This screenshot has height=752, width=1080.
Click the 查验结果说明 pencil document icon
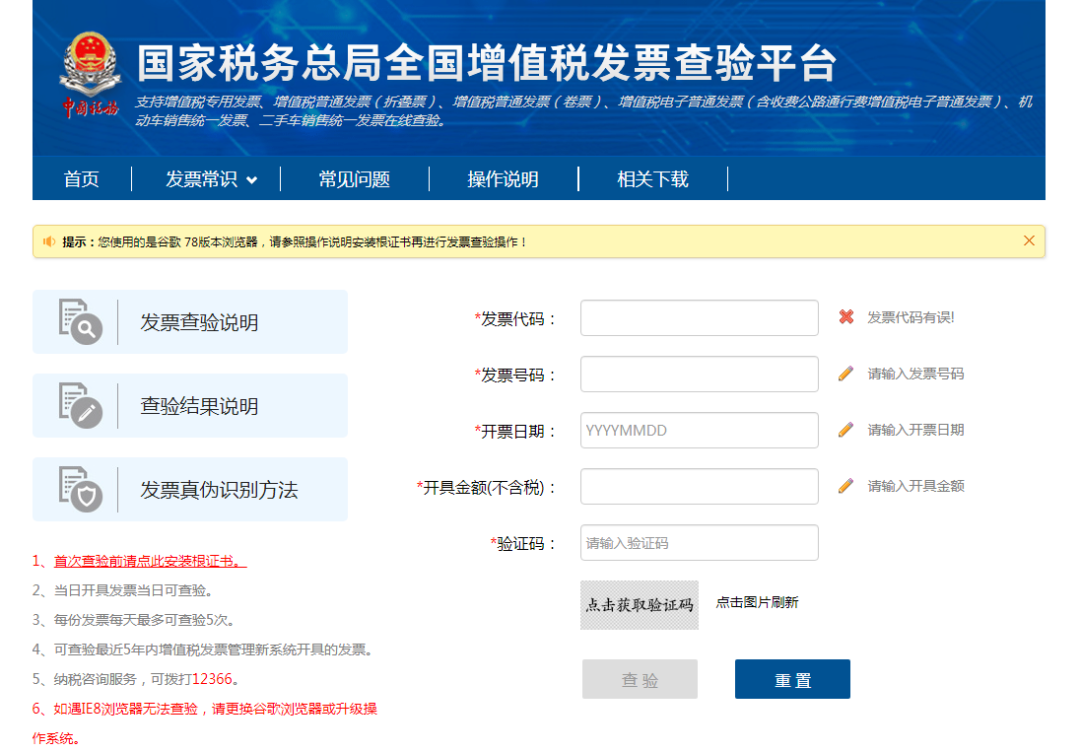click(x=79, y=404)
